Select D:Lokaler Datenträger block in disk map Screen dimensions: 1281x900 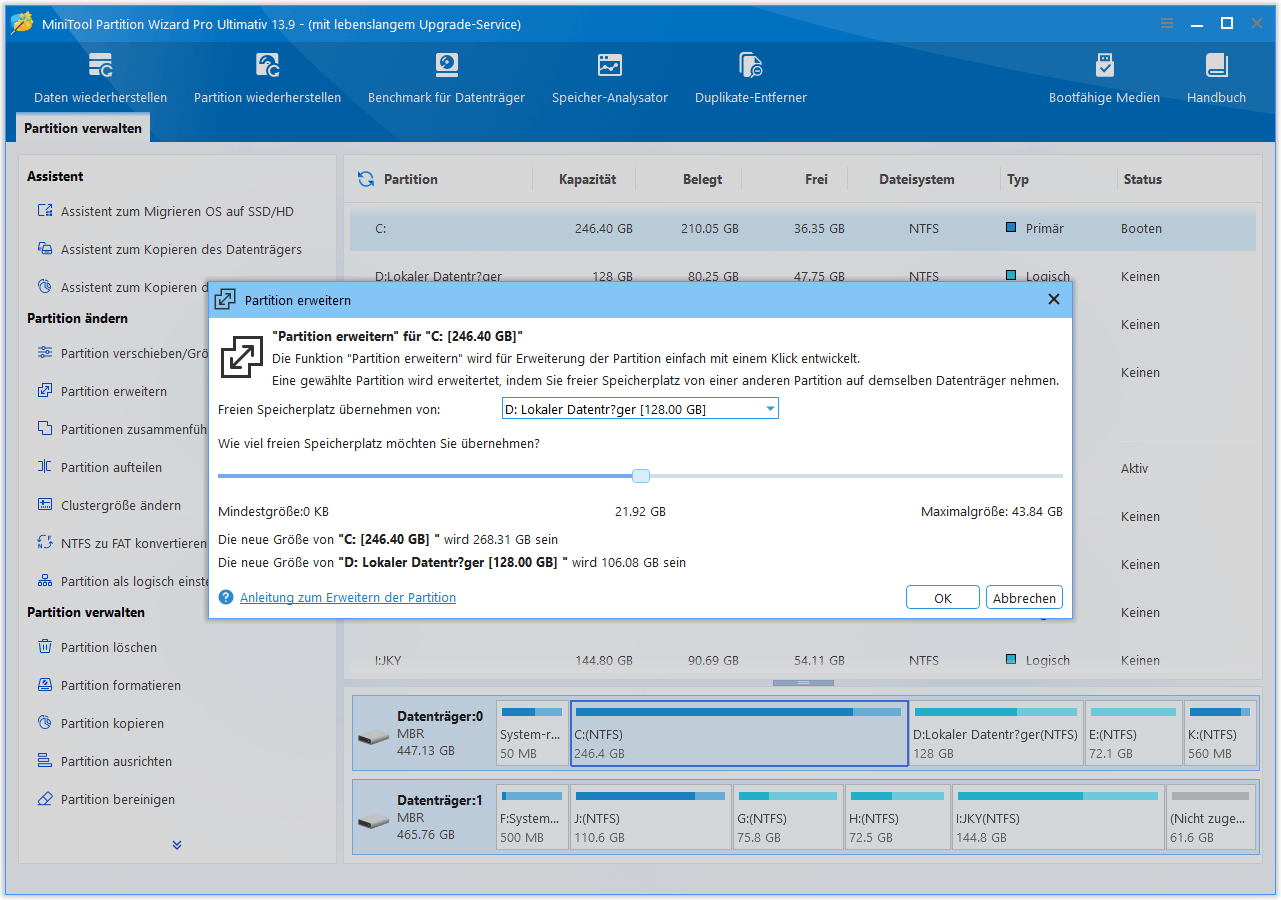[x=996, y=733]
